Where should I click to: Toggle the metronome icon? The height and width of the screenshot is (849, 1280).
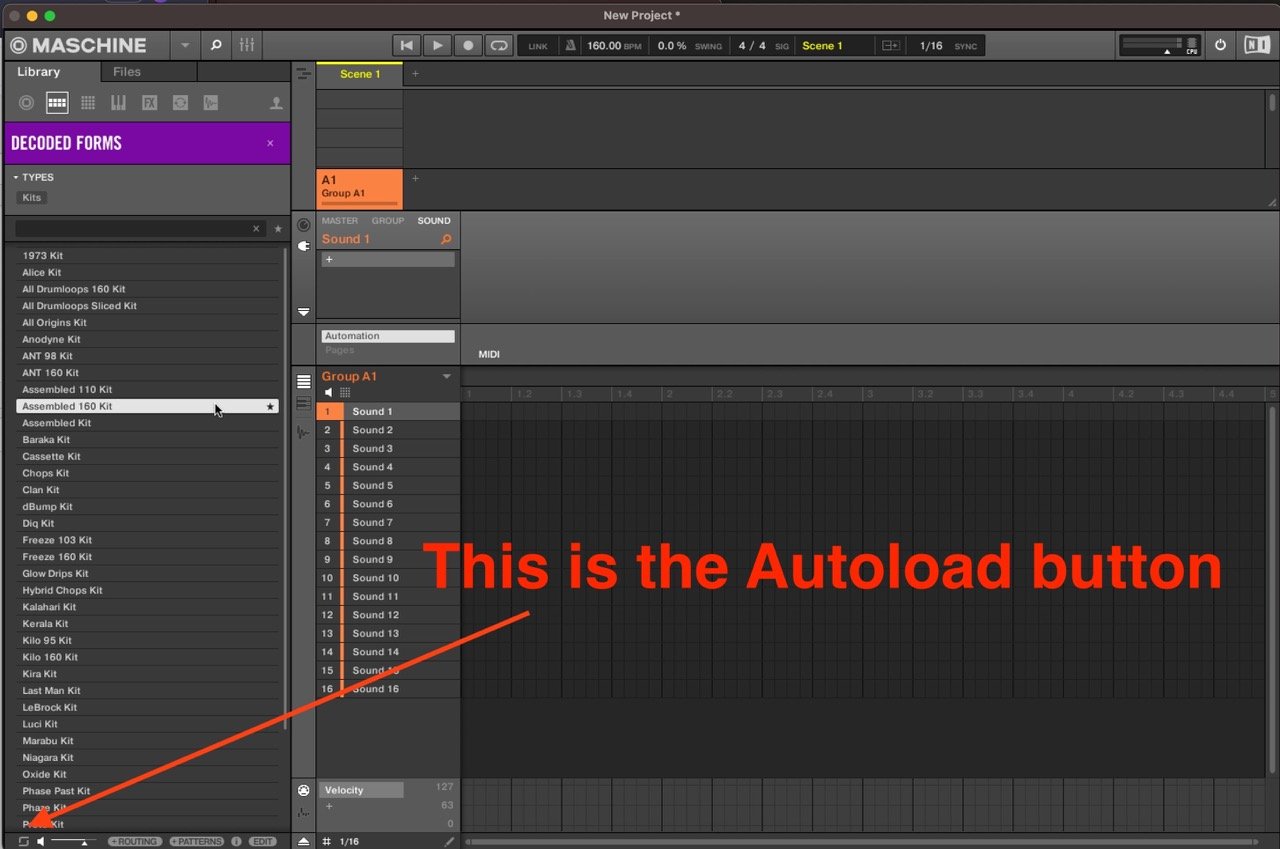(x=570, y=46)
